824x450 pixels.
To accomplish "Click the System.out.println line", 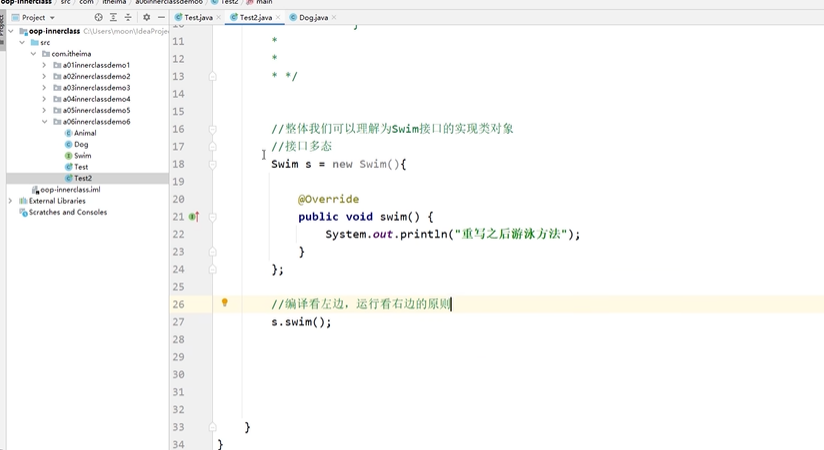I will click(452, 234).
